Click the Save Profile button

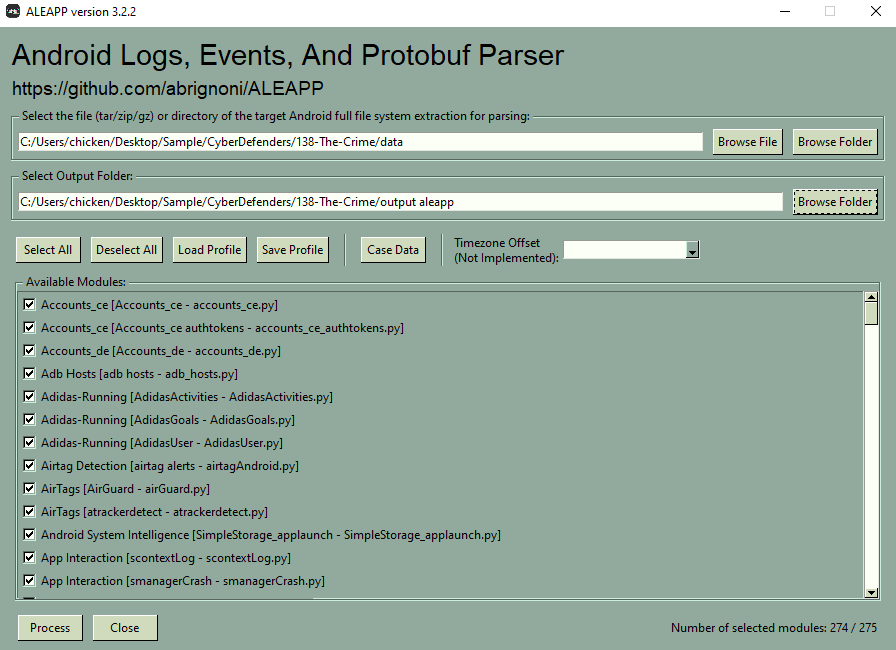pyautogui.click(x=293, y=250)
